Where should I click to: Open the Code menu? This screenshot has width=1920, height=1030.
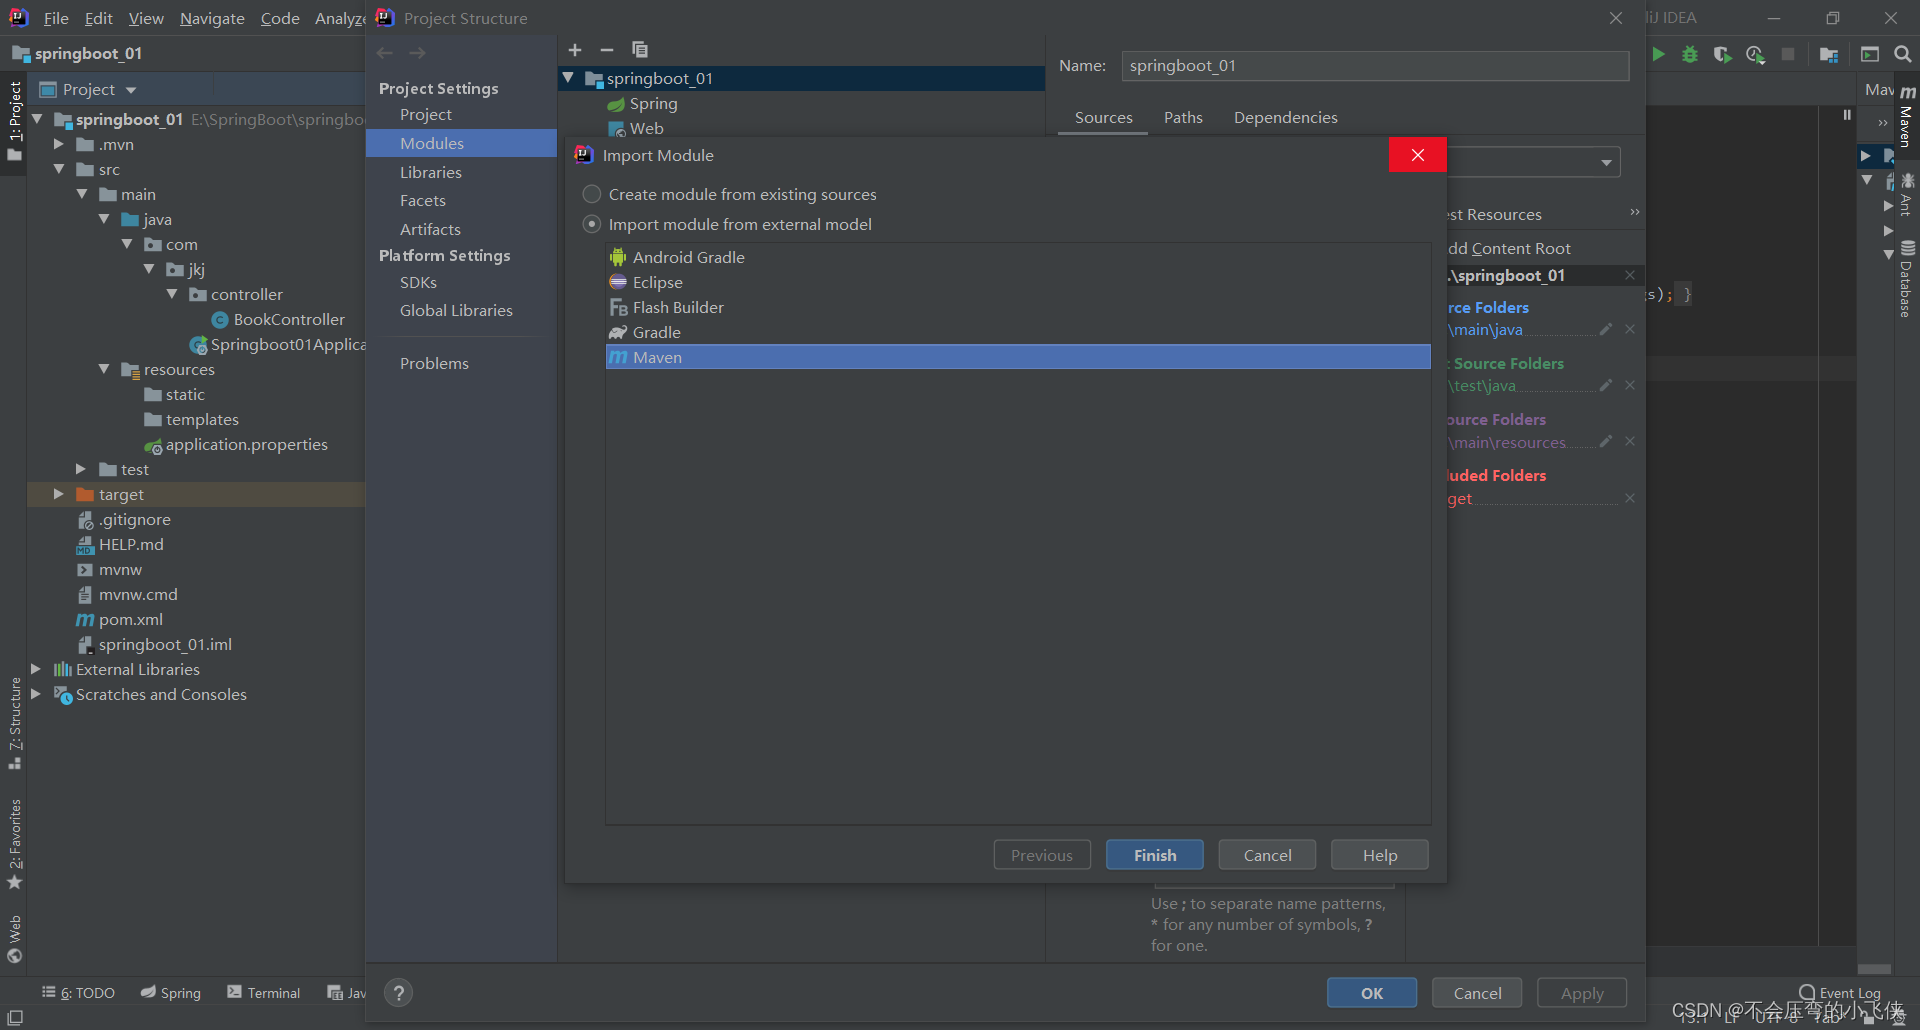280,18
